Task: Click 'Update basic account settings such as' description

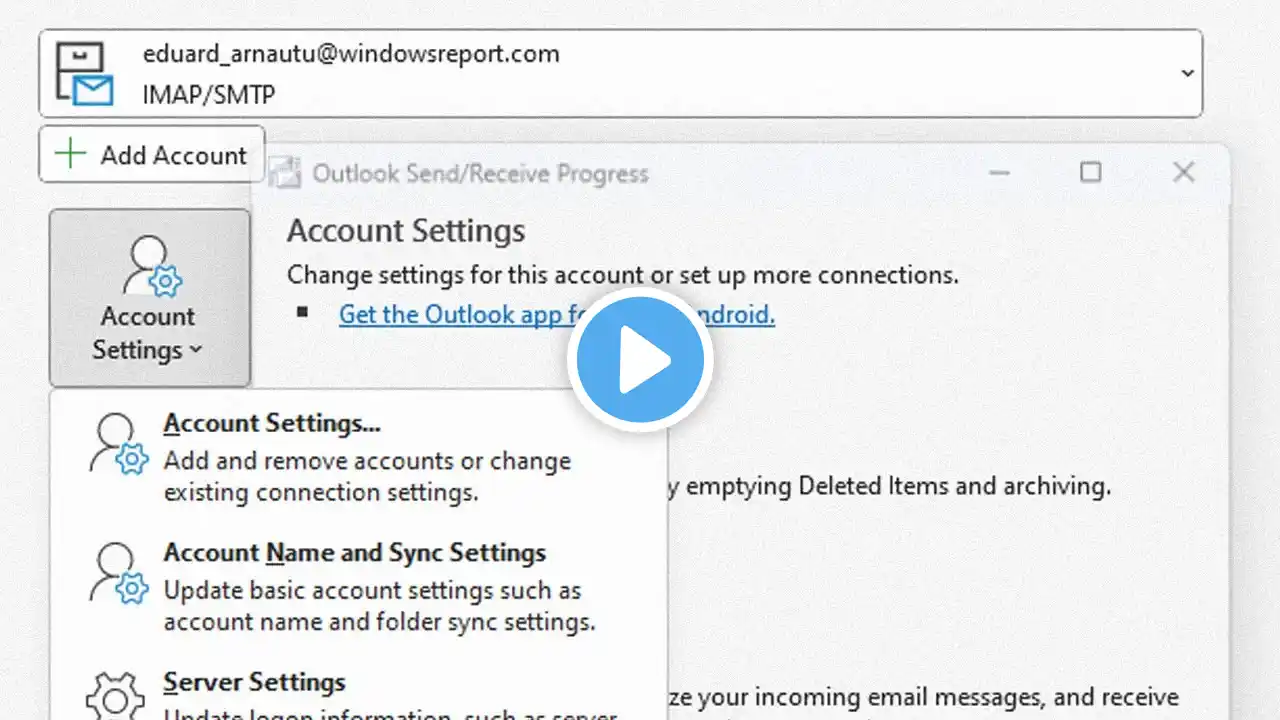Action: (x=372, y=590)
